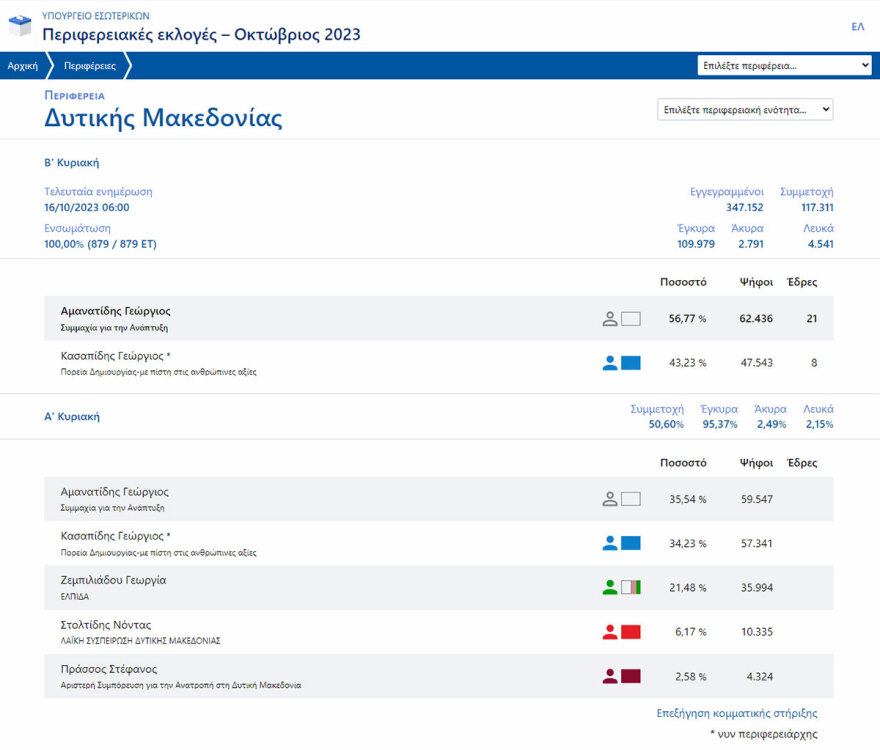The height and width of the screenshot is (750, 880).
Task: Expand the Επιλέξτε περιφερειακή ενότητα dropdown
Action: tap(745, 110)
